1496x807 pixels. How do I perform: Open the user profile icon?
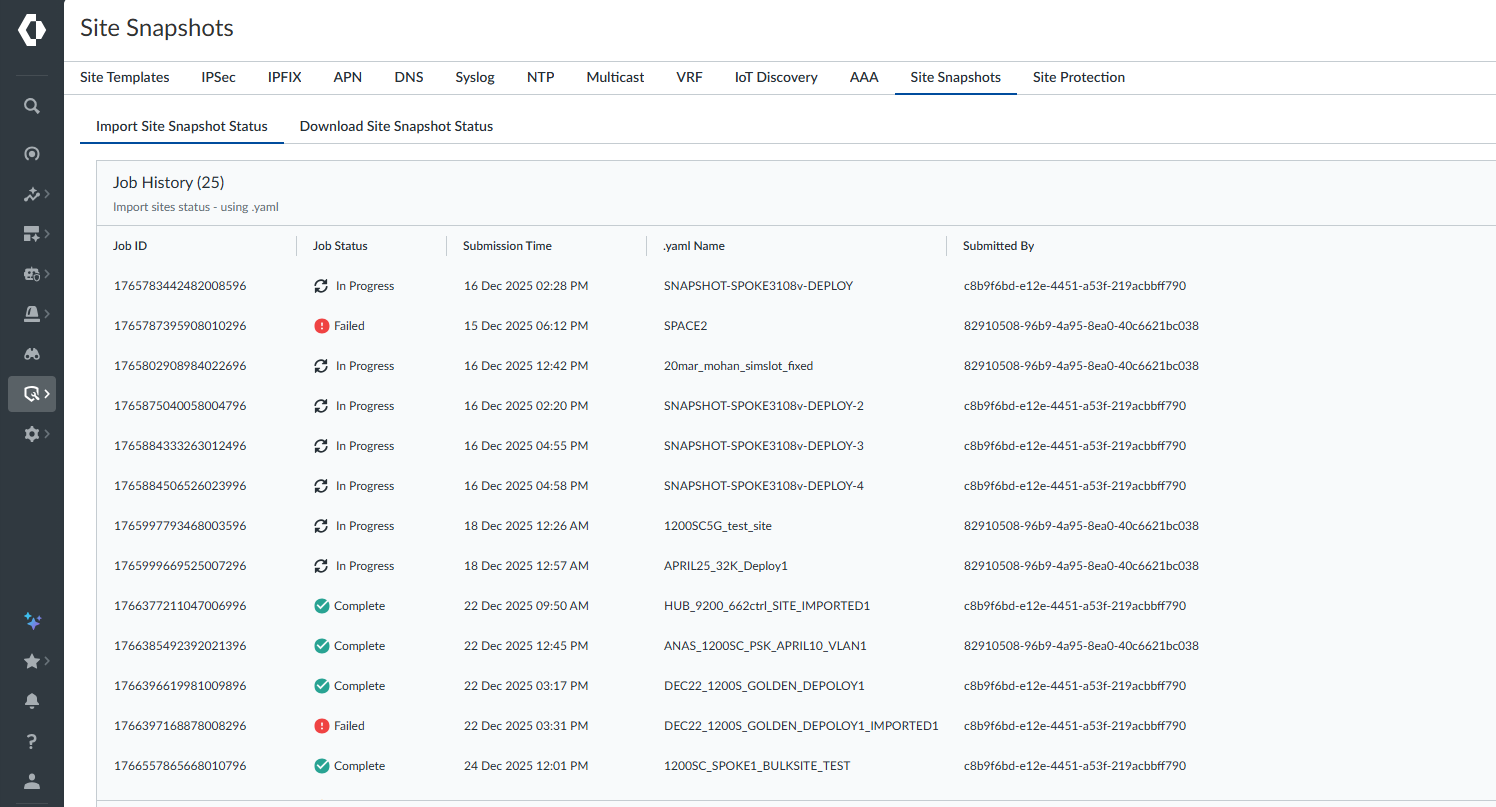[32, 781]
